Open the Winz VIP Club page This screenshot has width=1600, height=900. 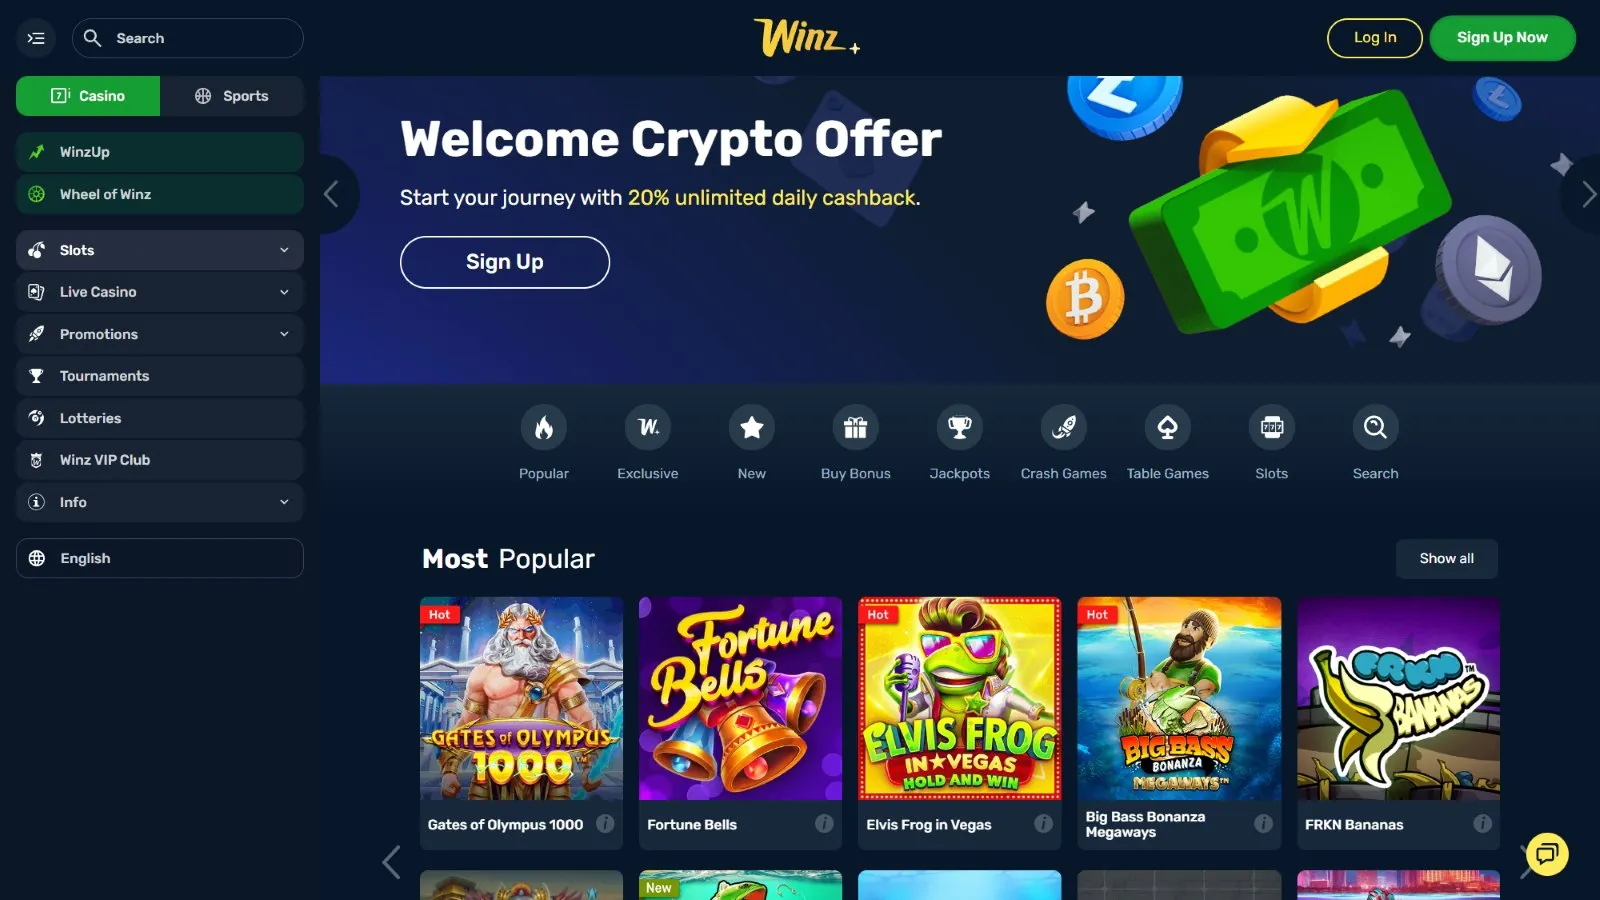click(160, 460)
